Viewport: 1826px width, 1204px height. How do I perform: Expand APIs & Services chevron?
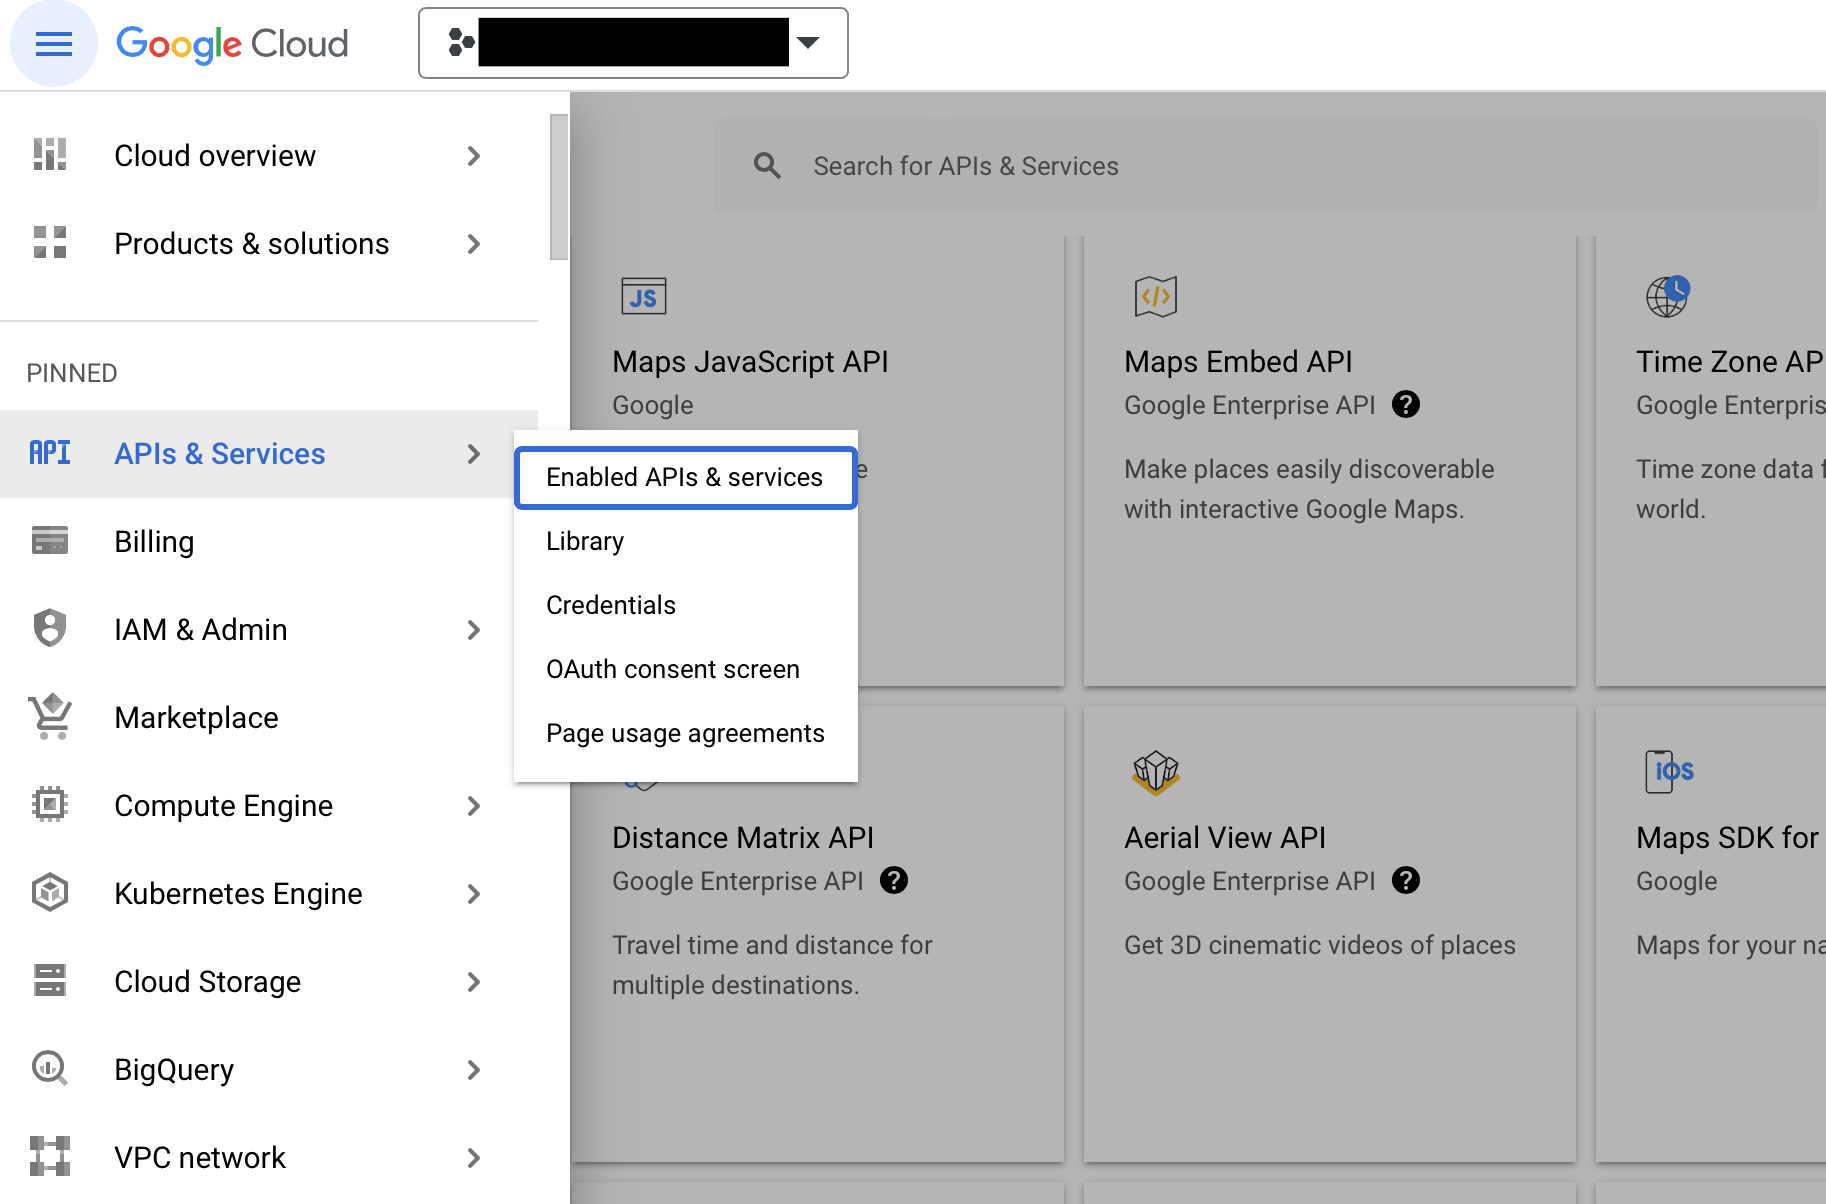[x=474, y=454]
